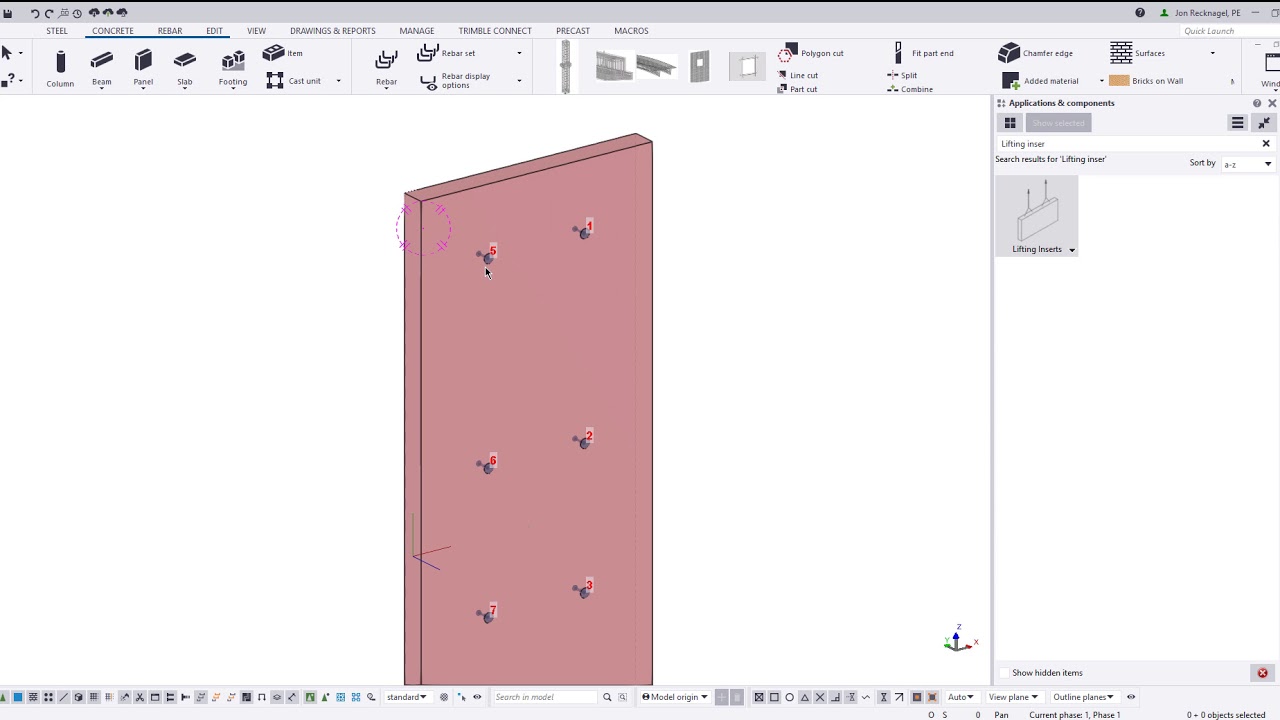Click the Surfaces tool icon
Image resolution: width=1280 pixels, height=720 pixels.
pyautogui.click(x=1121, y=53)
